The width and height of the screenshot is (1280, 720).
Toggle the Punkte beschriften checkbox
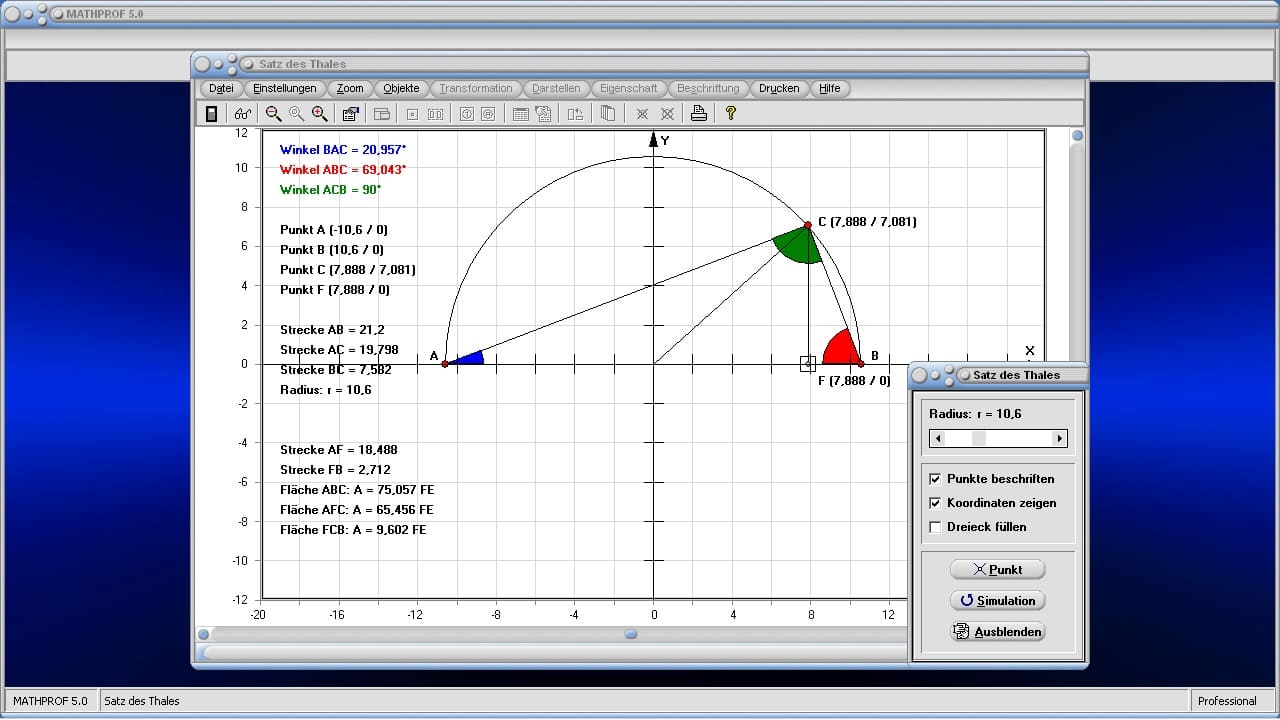coord(935,479)
